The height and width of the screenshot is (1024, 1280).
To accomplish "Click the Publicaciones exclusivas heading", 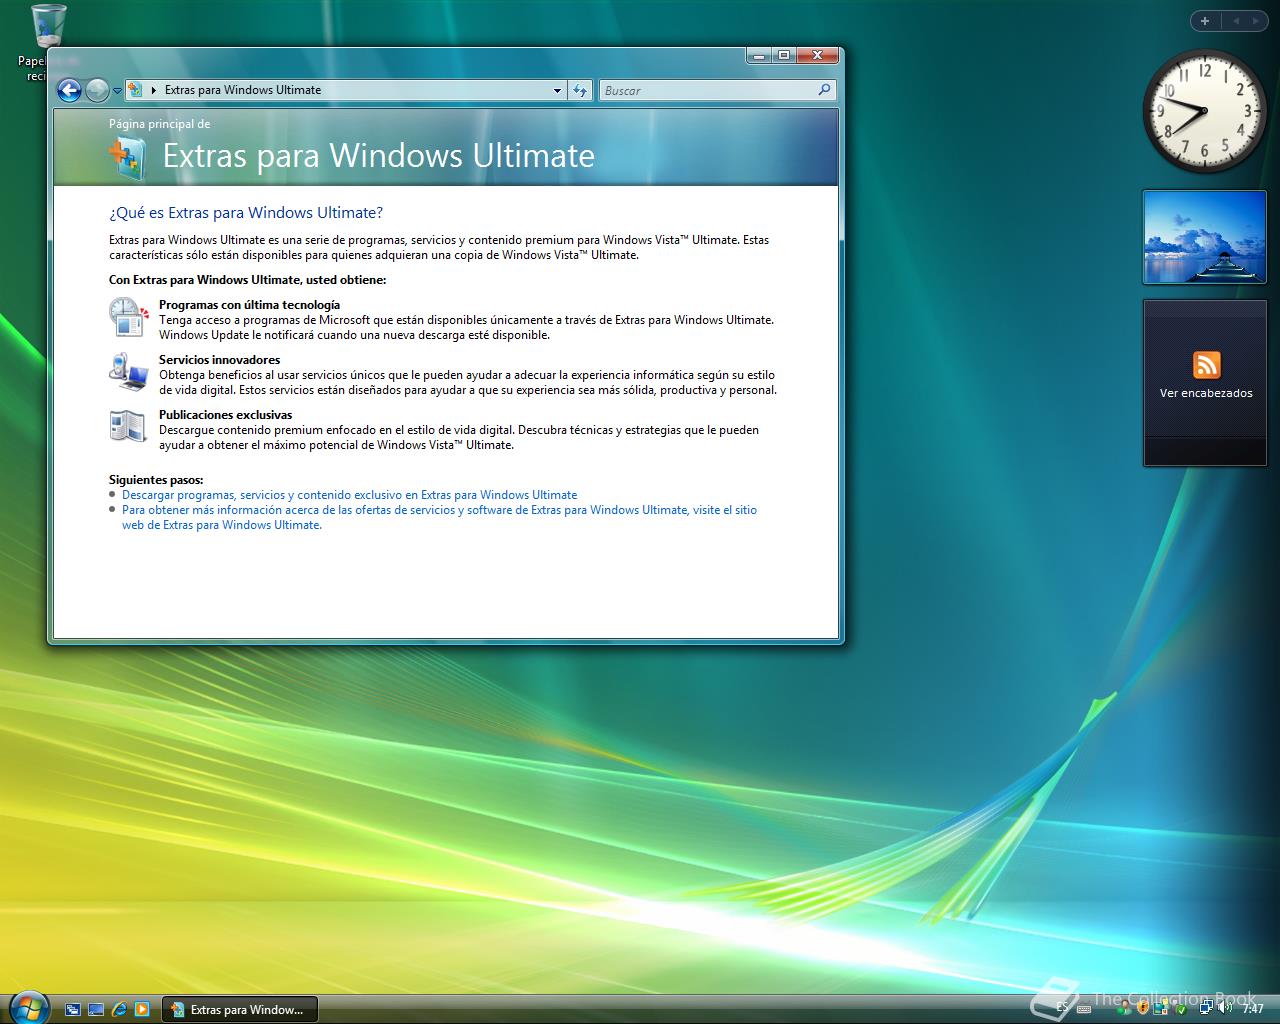I will [225, 415].
